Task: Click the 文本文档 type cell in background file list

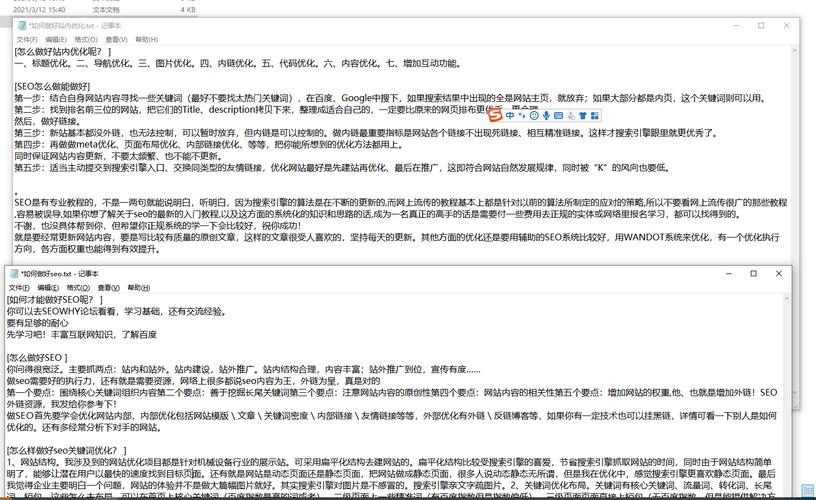Action: [x=106, y=10]
